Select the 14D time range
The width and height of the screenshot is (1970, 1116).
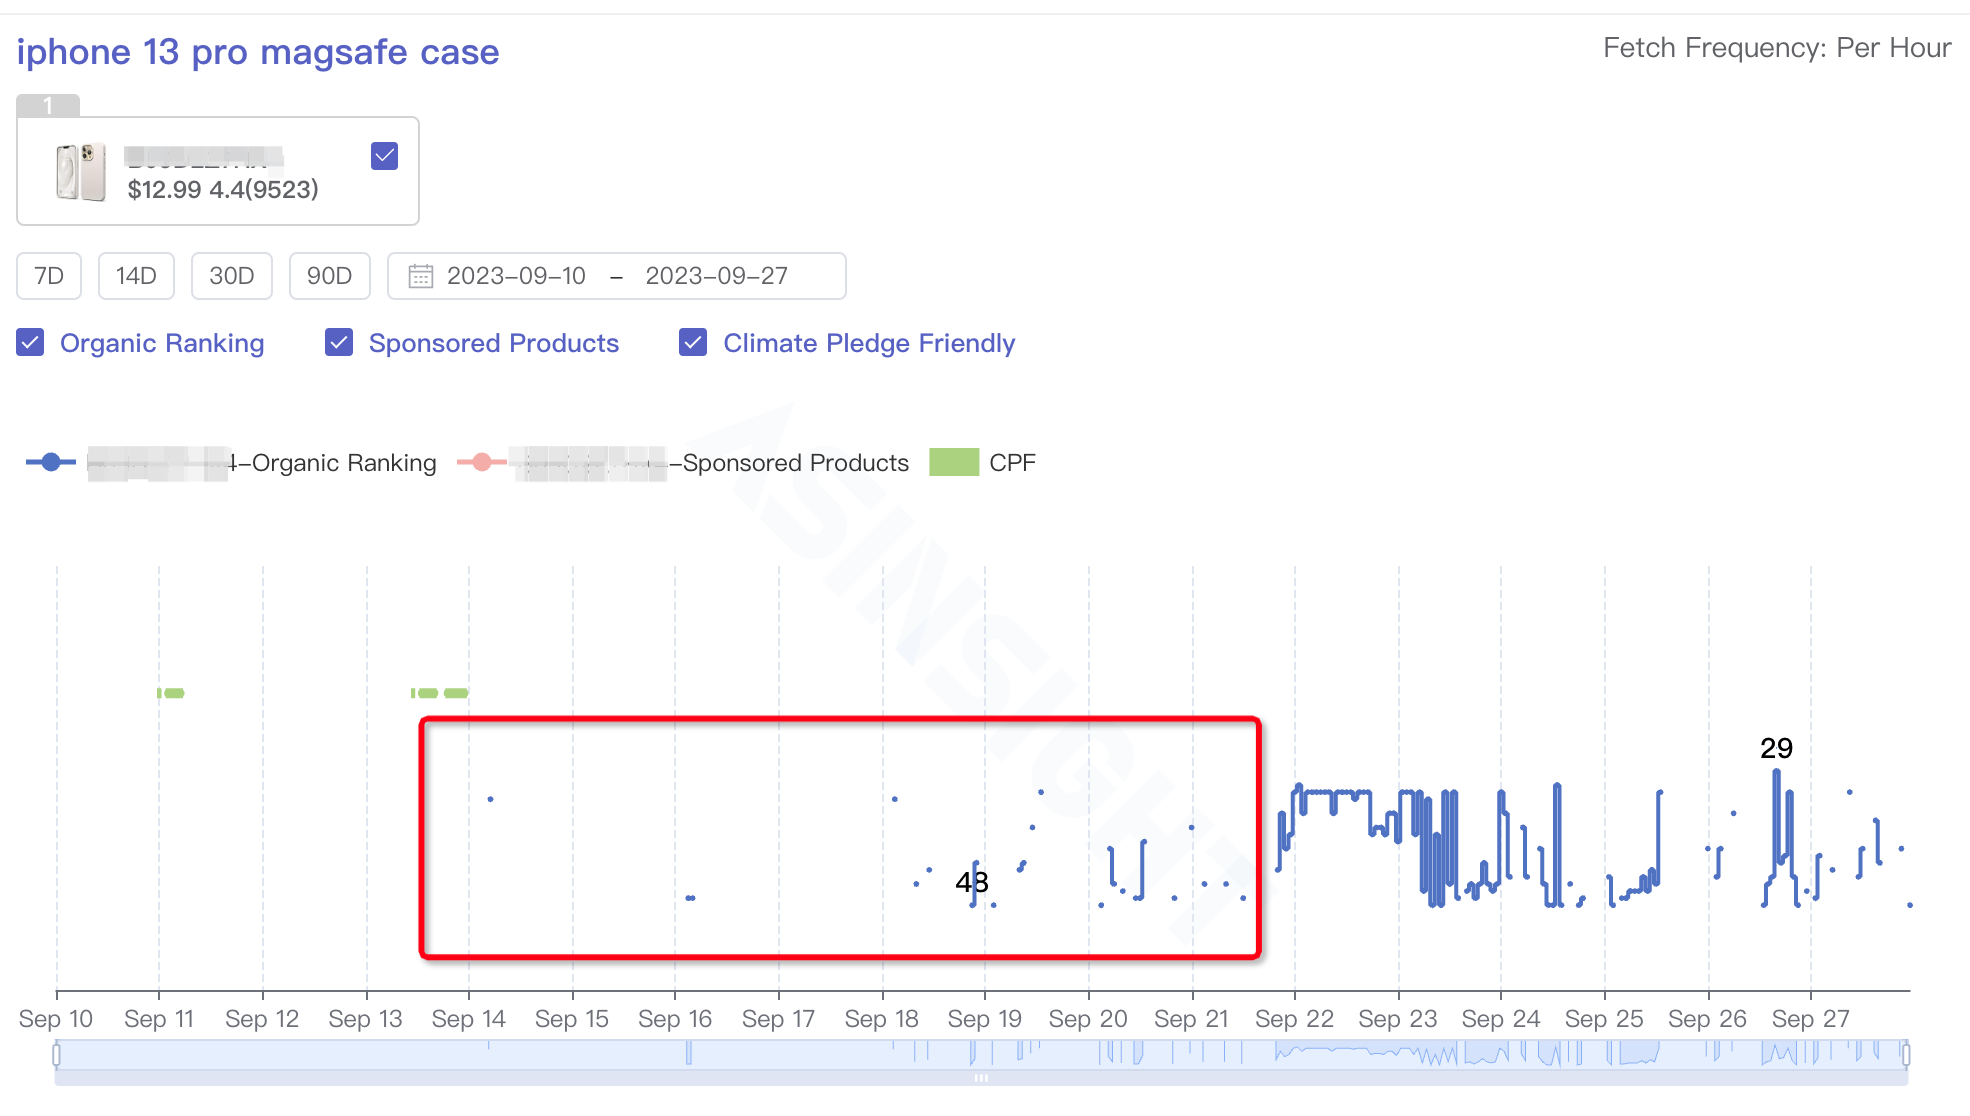pyautogui.click(x=136, y=276)
